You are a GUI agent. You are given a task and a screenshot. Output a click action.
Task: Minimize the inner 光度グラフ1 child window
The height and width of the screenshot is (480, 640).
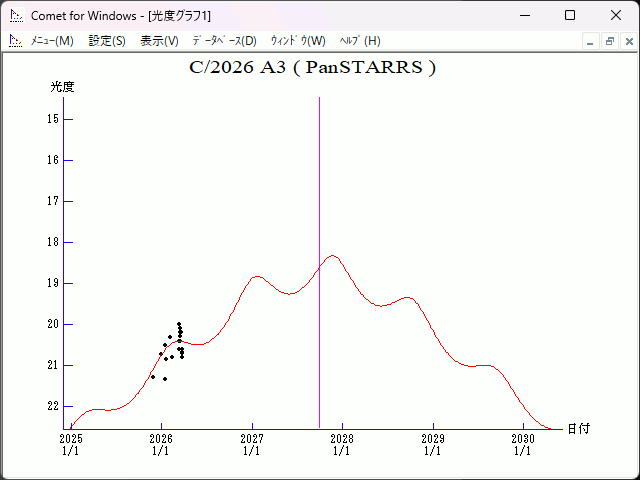click(x=591, y=41)
